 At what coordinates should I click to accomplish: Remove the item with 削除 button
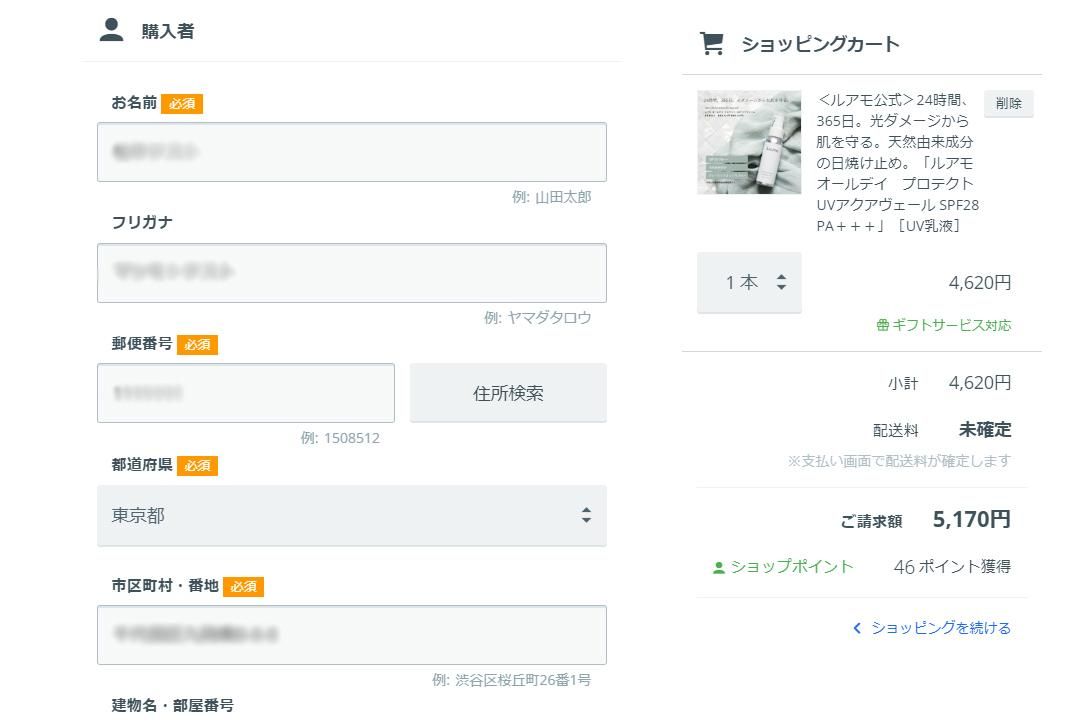coord(1008,103)
